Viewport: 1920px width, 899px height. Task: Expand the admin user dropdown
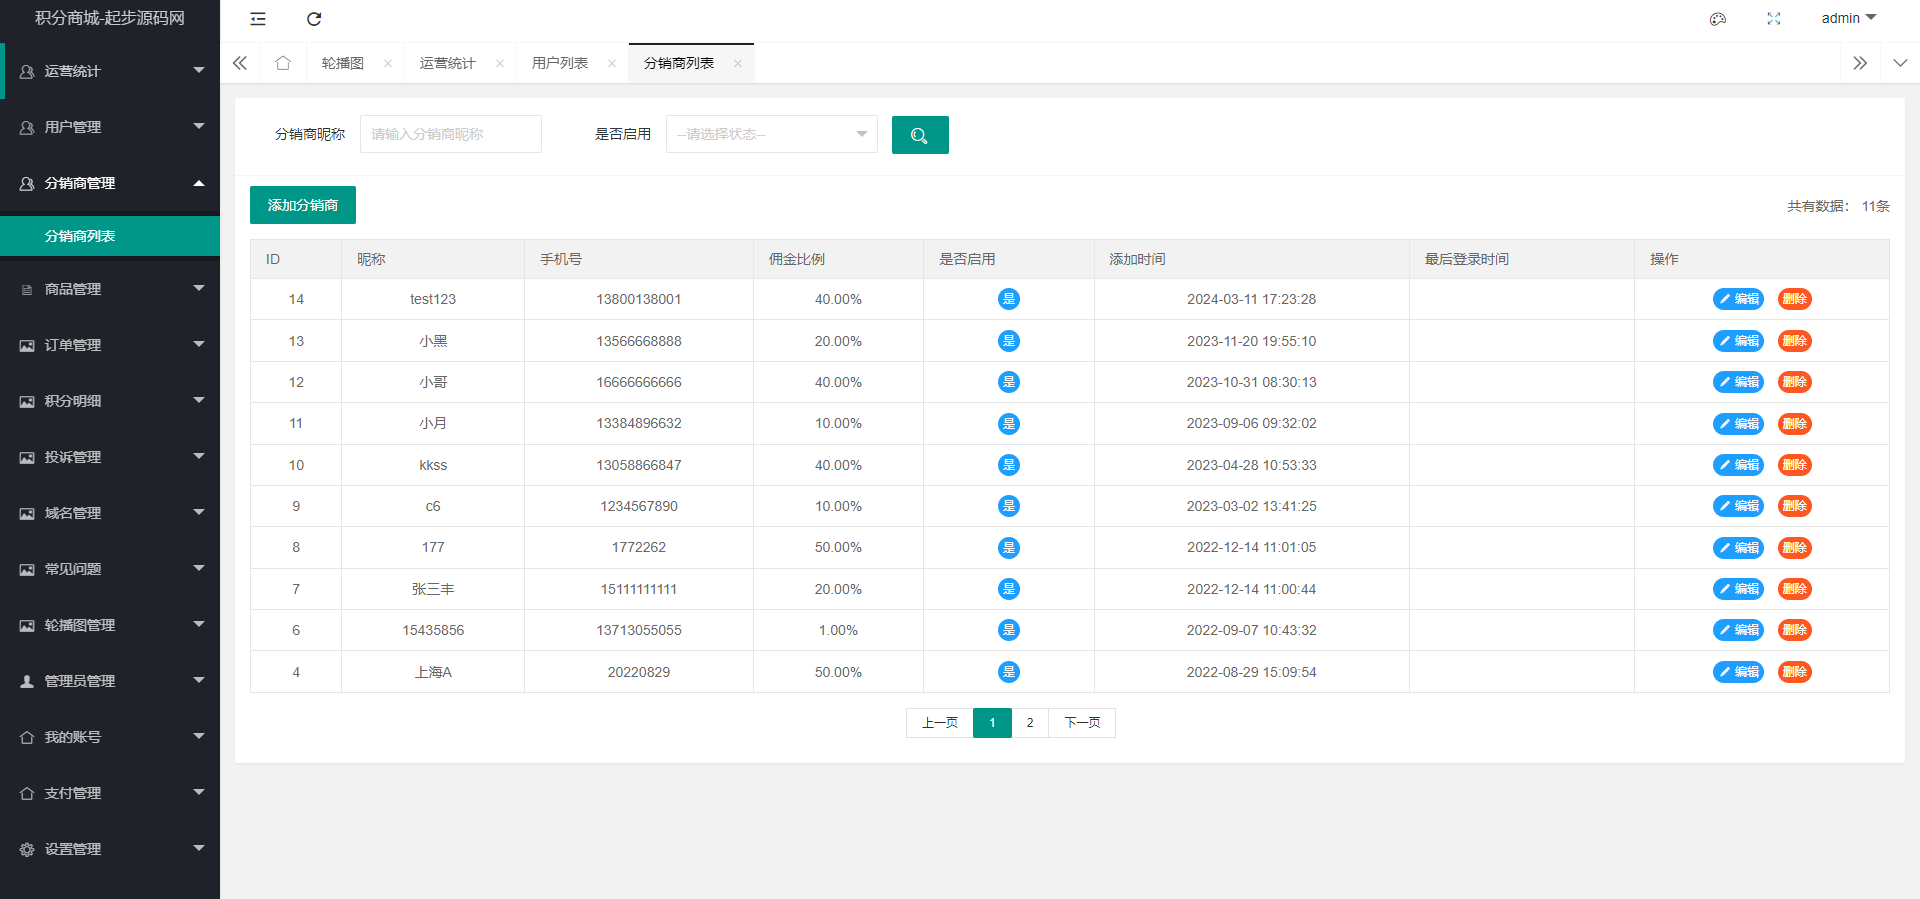(x=1848, y=18)
